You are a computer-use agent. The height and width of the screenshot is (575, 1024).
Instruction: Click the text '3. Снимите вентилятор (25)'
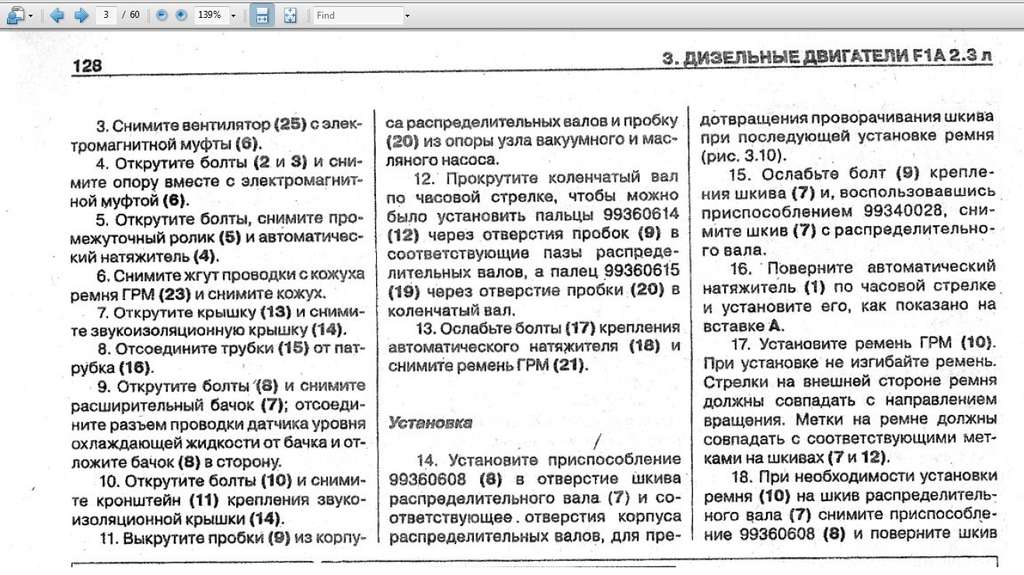(x=201, y=124)
